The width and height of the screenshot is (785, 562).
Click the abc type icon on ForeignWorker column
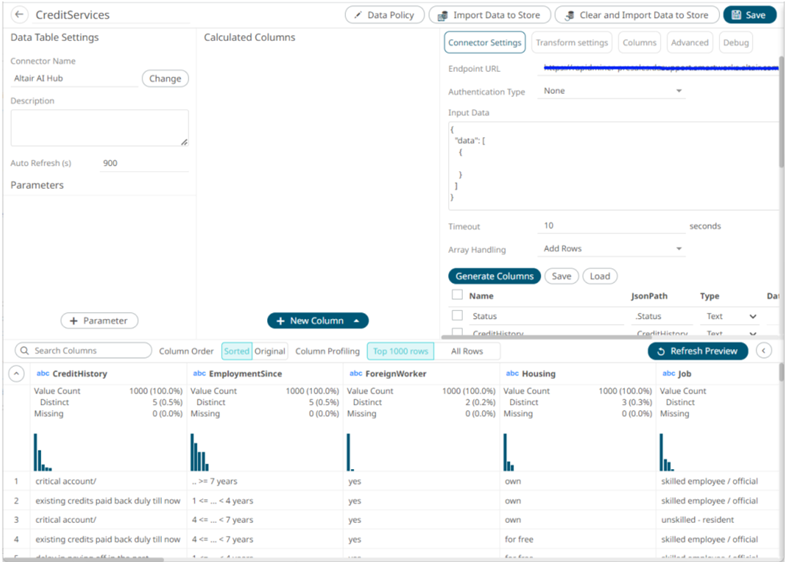[355, 374]
